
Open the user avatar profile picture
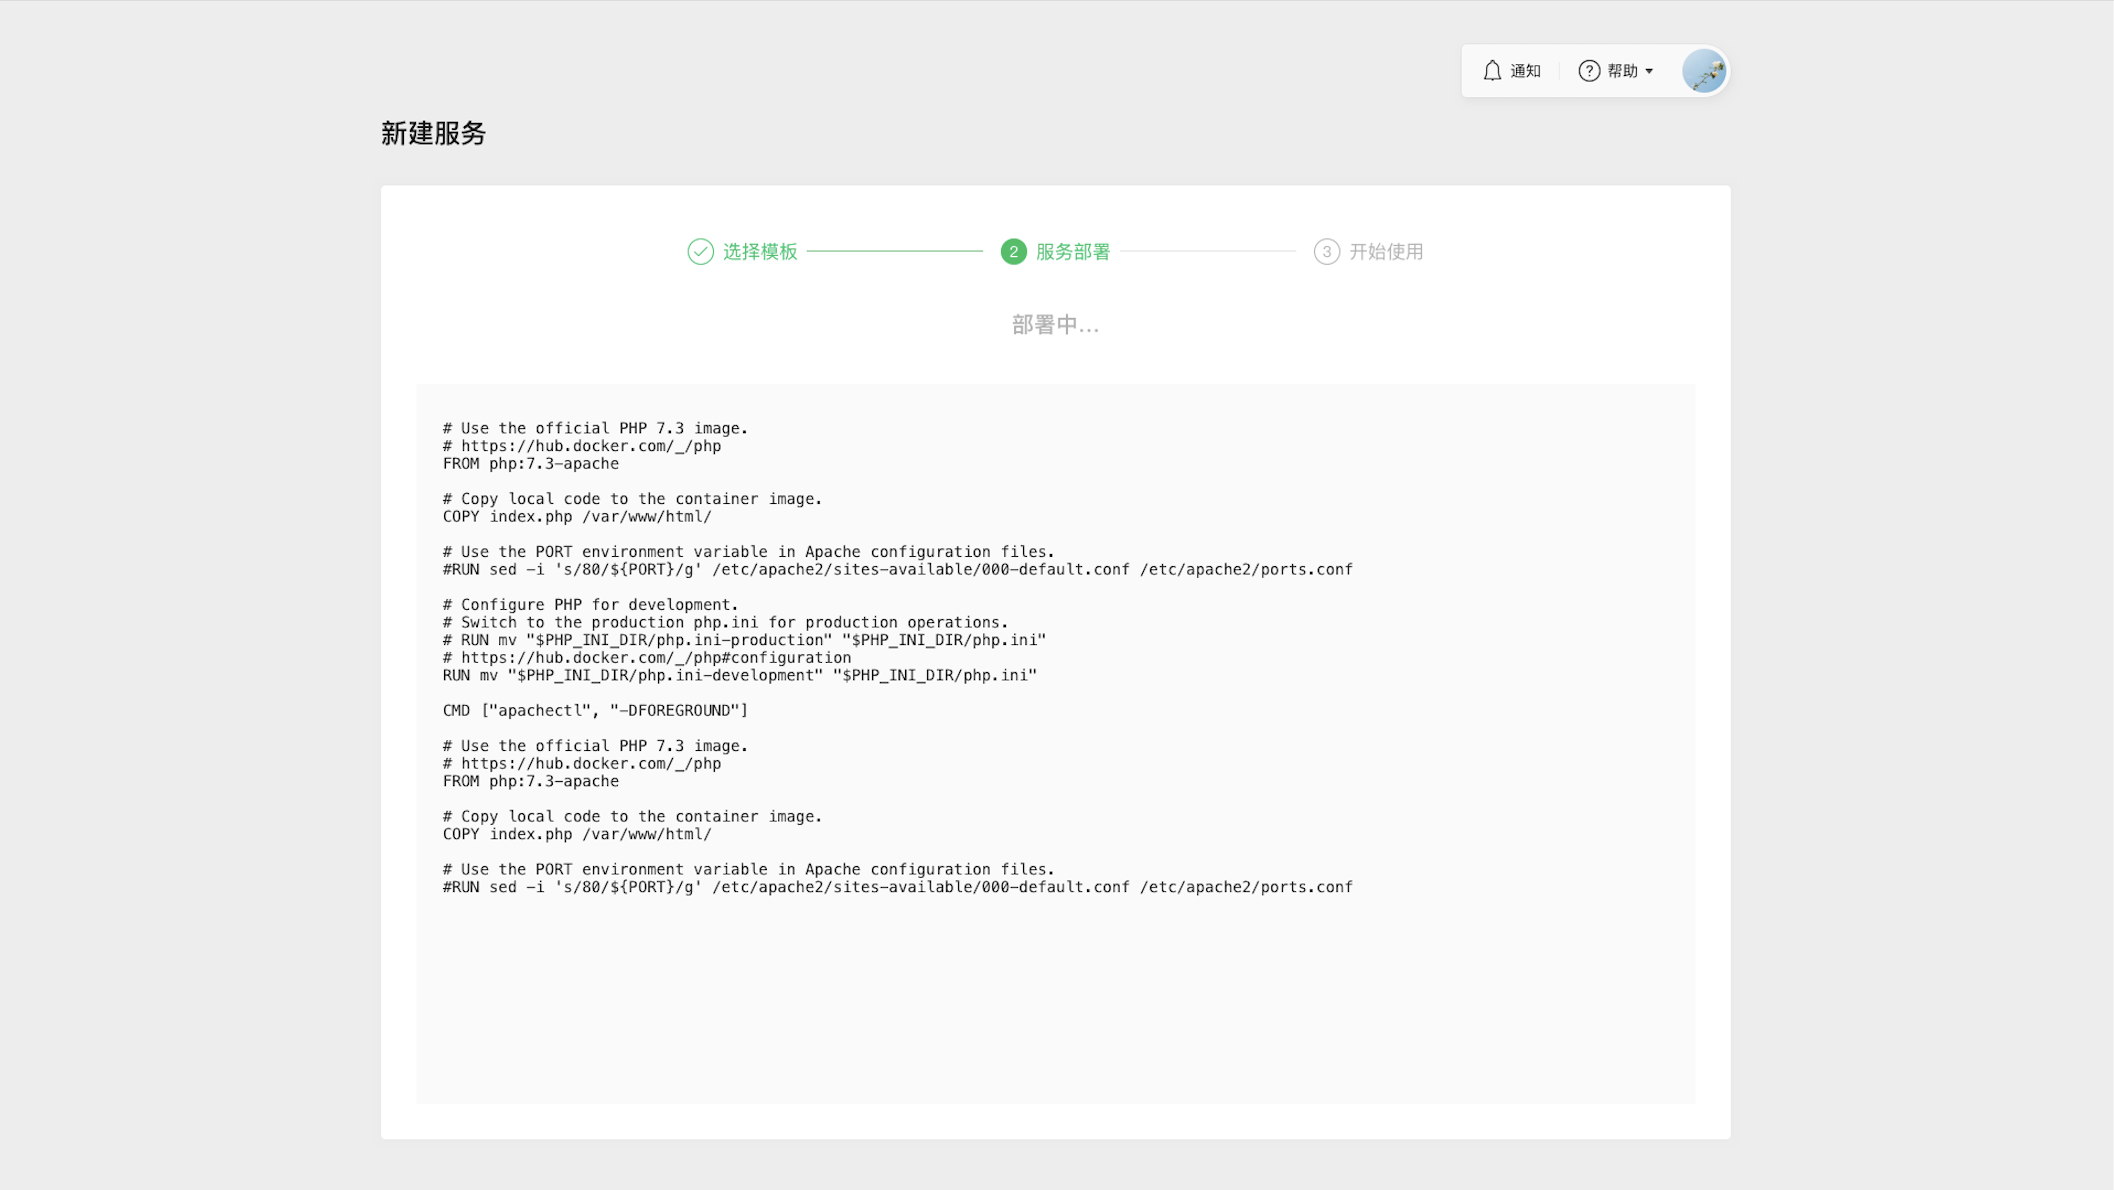(1704, 71)
